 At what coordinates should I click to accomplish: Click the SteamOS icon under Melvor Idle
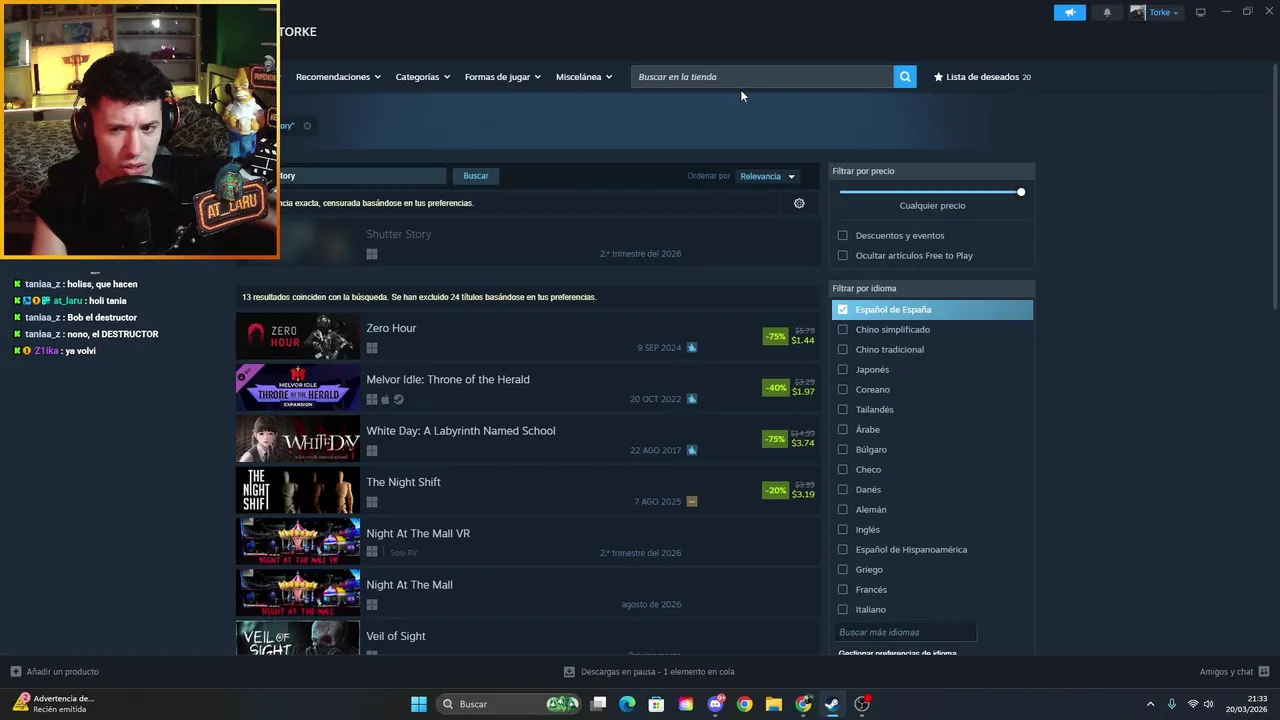tap(399, 399)
